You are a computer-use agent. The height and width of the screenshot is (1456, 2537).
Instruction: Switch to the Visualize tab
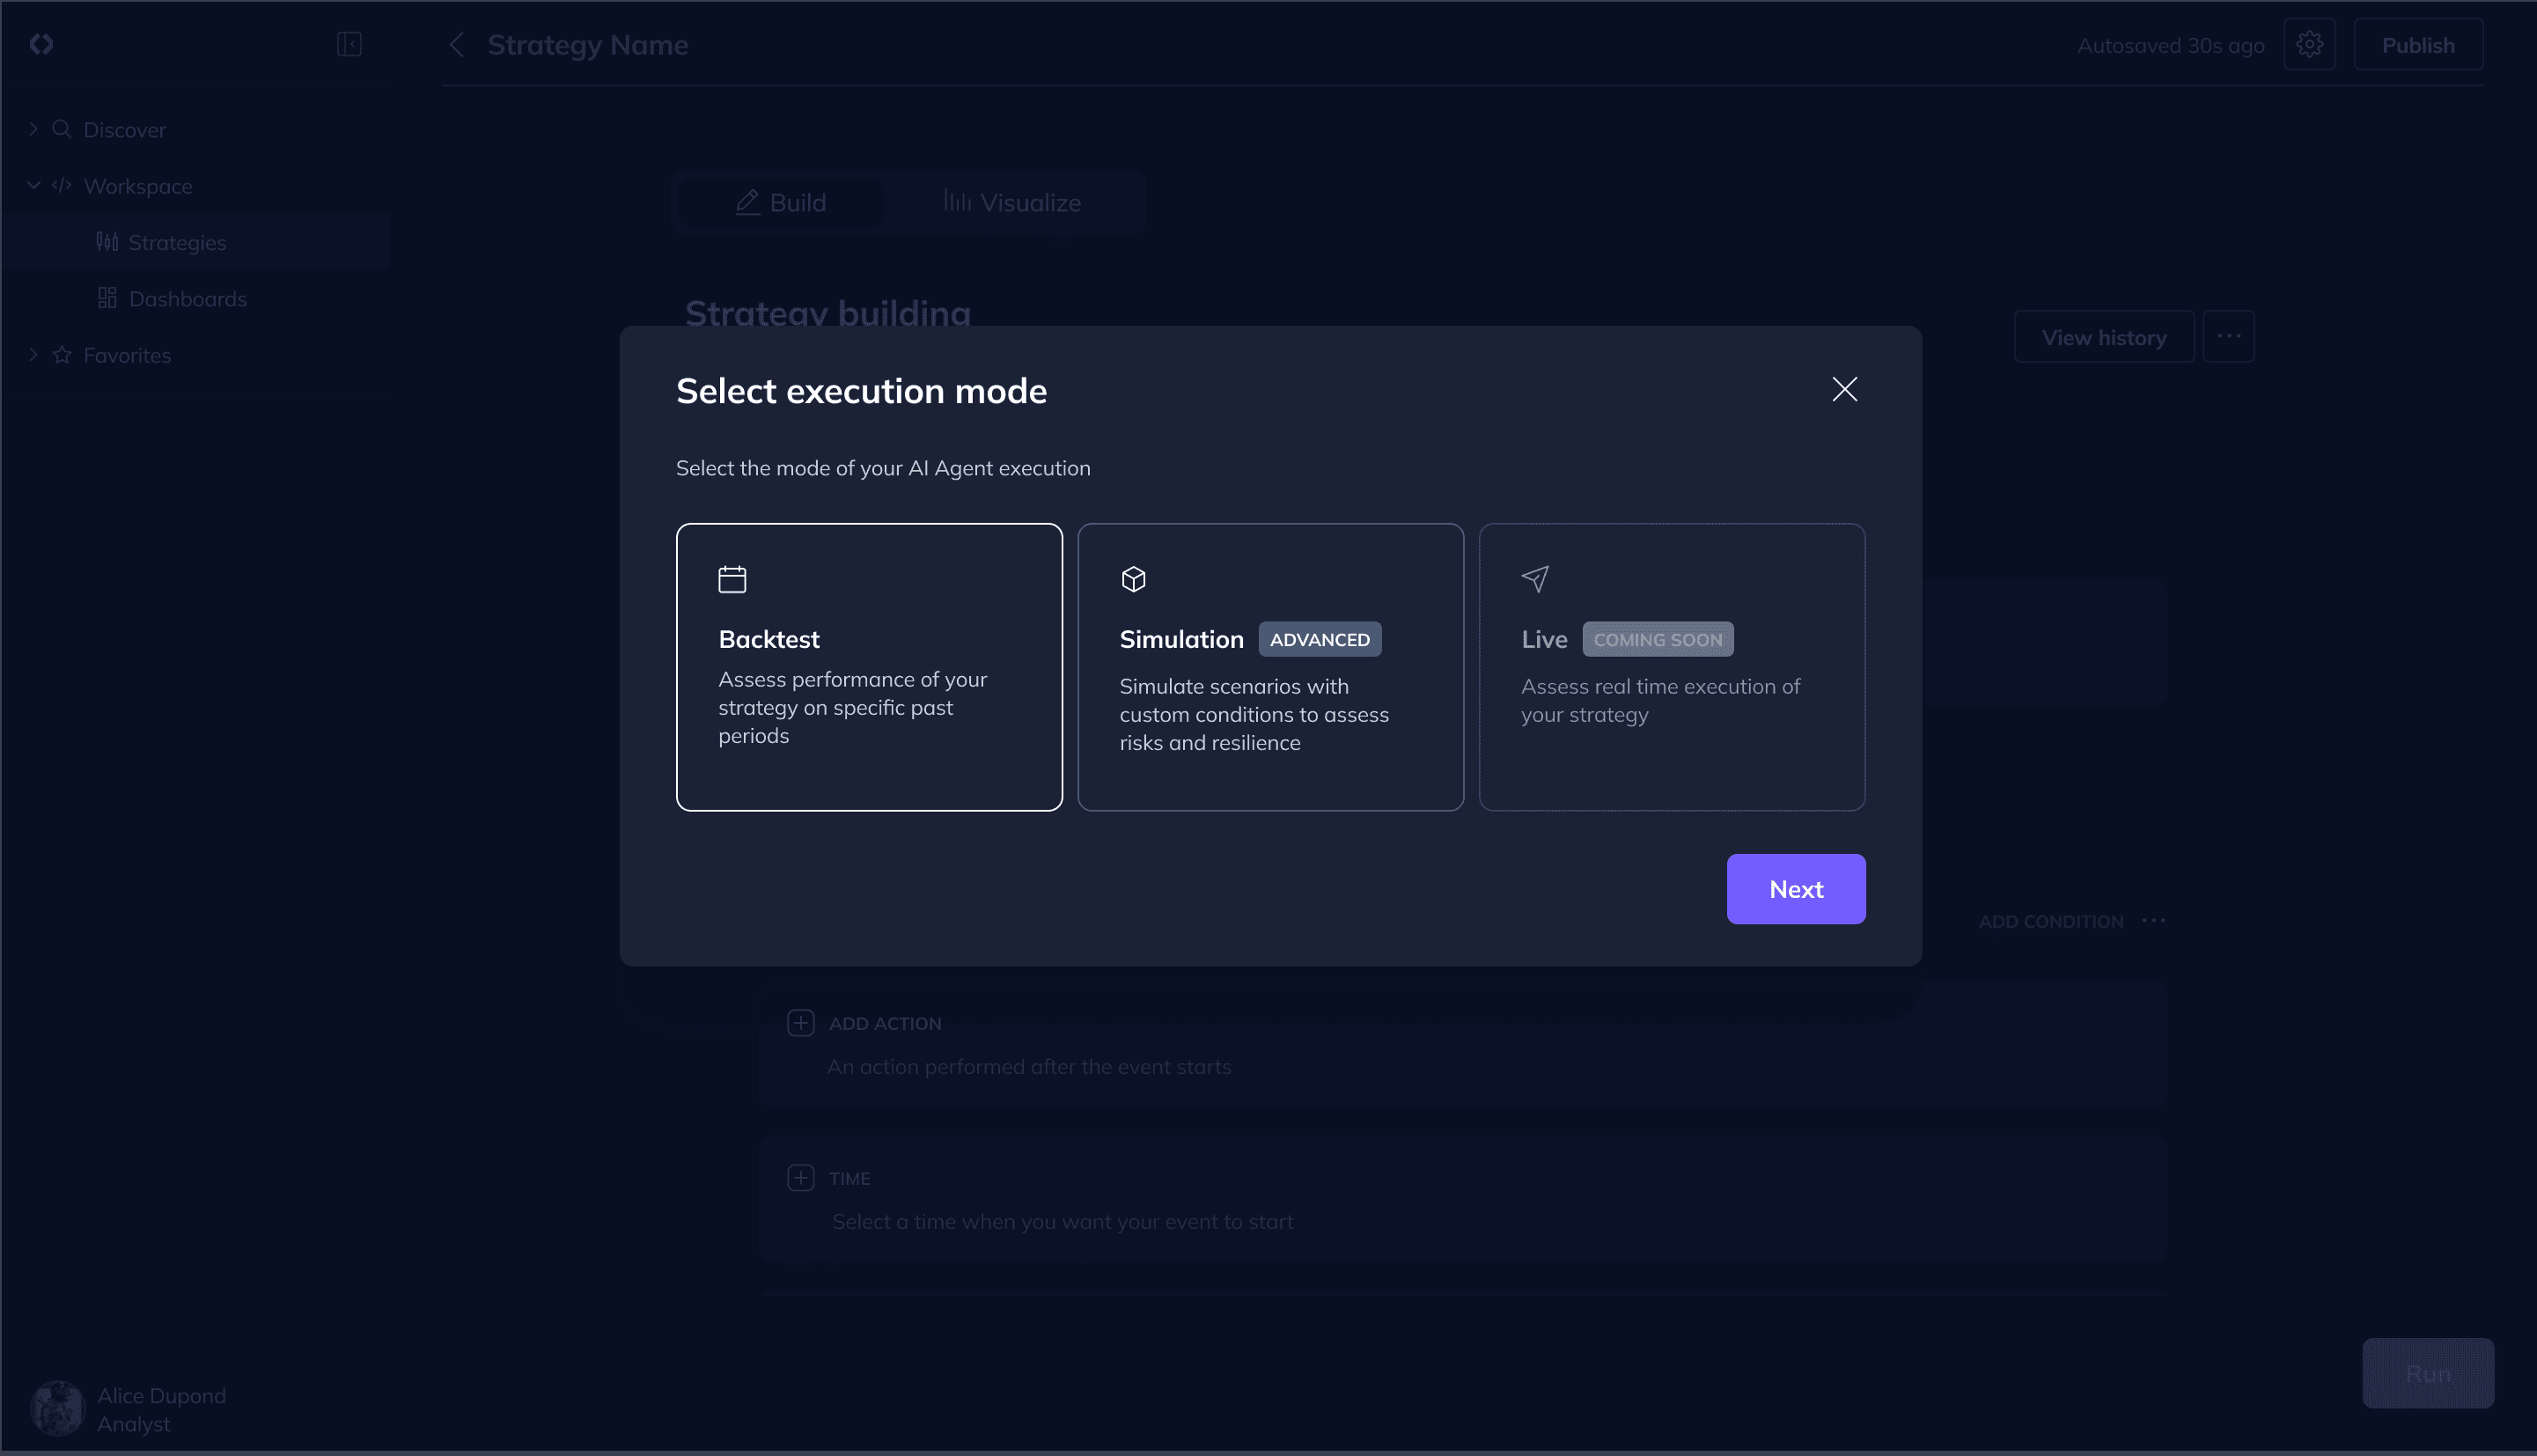click(x=1012, y=202)
